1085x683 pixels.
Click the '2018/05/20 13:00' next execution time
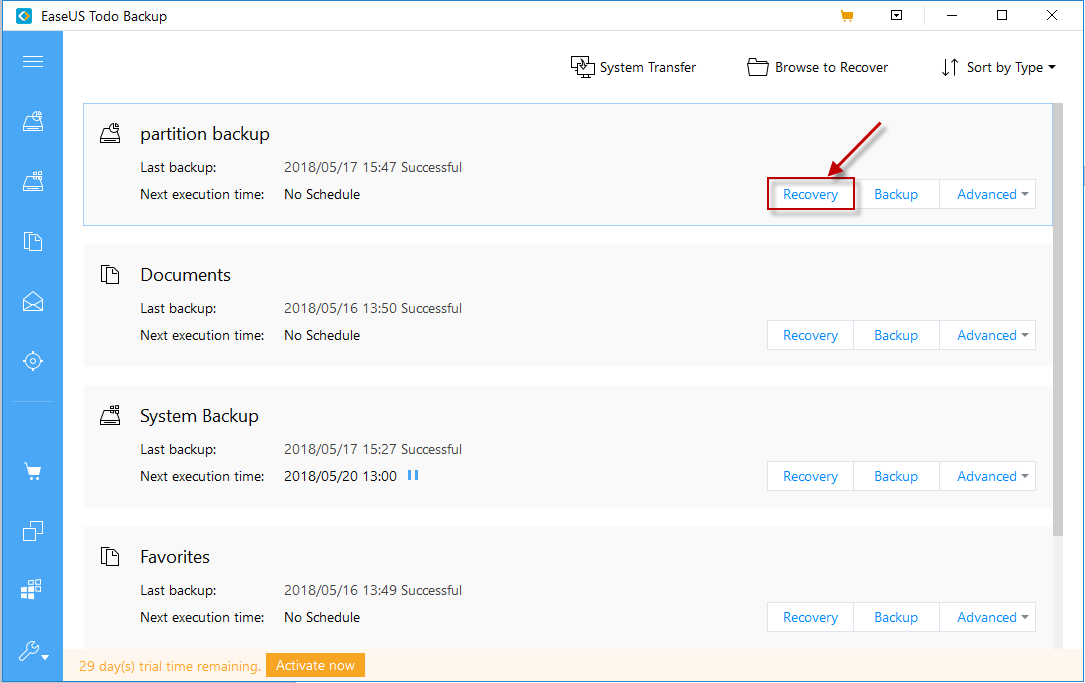[x=340, y=477]
